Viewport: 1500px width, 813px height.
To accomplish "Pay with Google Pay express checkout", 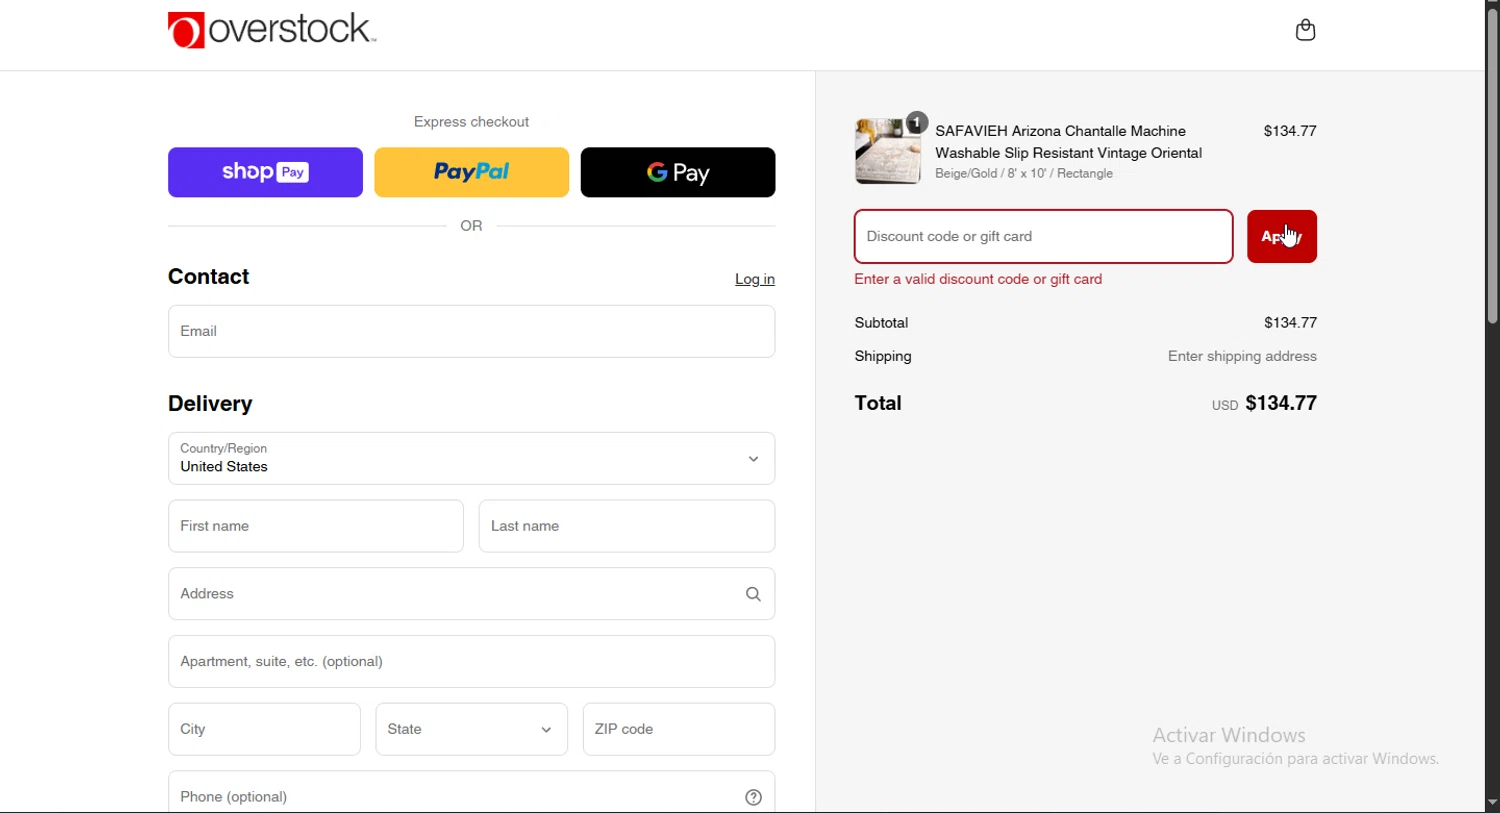I will click(x=677, y=172).
